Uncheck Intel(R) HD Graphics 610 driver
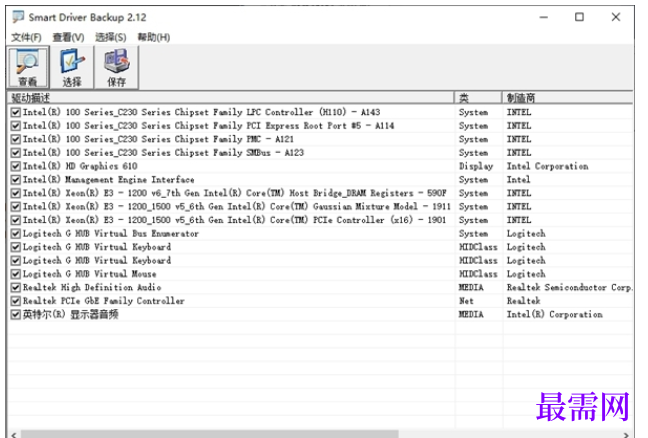Viewport: 648px width, 438px height. pyautogui.click(x=16, y=166)
